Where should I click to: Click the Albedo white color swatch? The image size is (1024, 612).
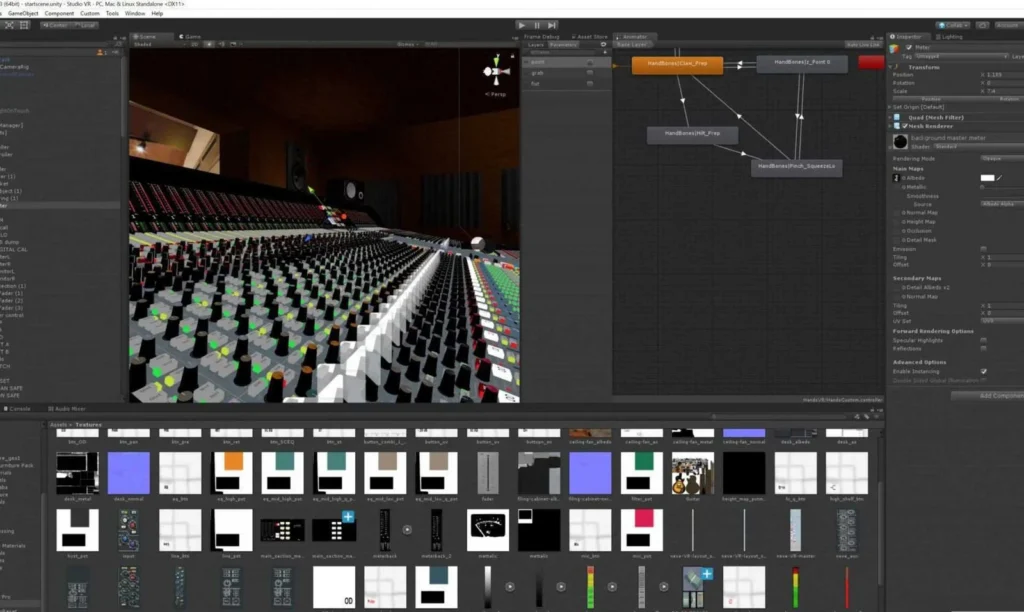click(x=986, y=177)
